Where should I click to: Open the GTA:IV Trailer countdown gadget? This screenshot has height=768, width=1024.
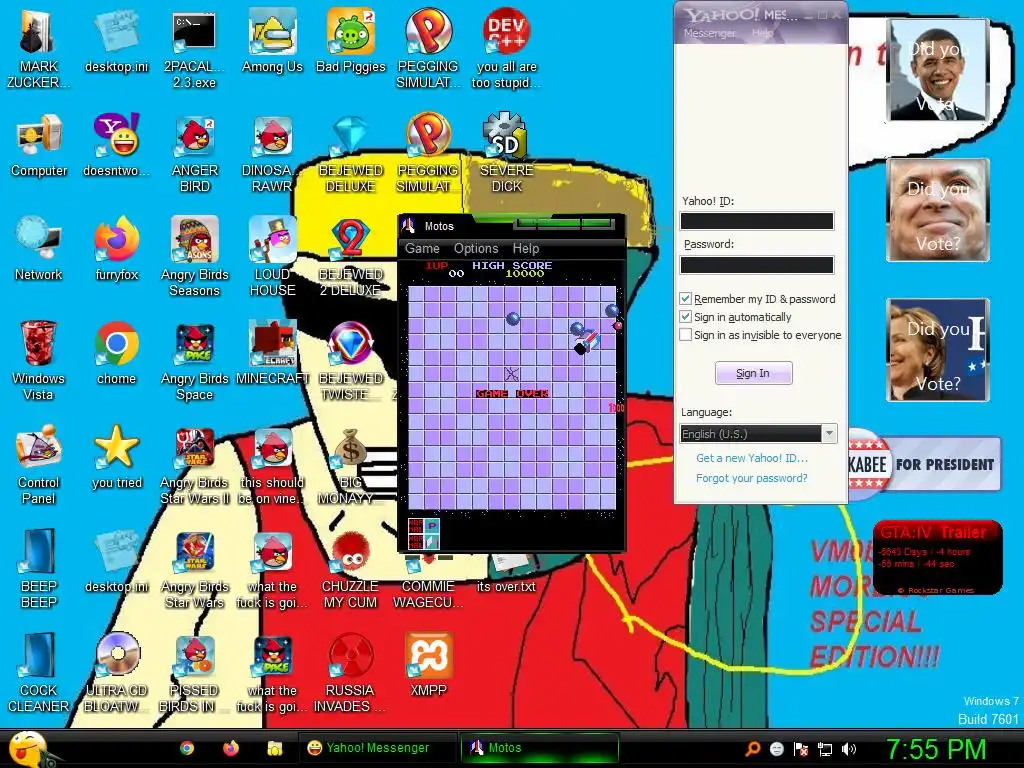pyautogui.click(x=937, y=558)
